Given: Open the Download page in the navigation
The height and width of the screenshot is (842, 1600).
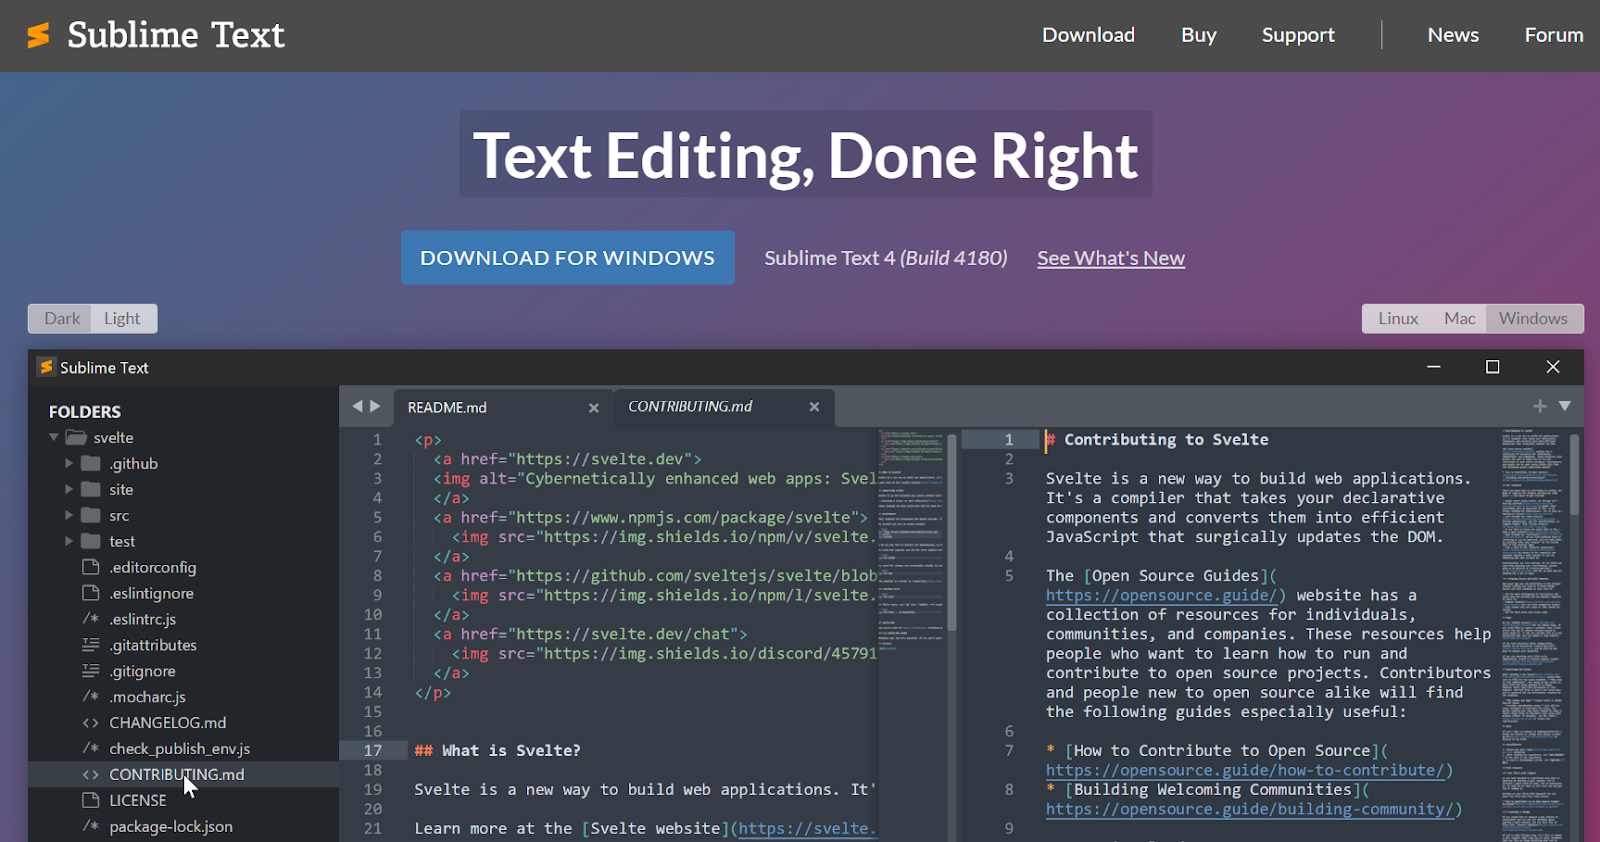Looking at the screenshot, I should point(1088,35).
